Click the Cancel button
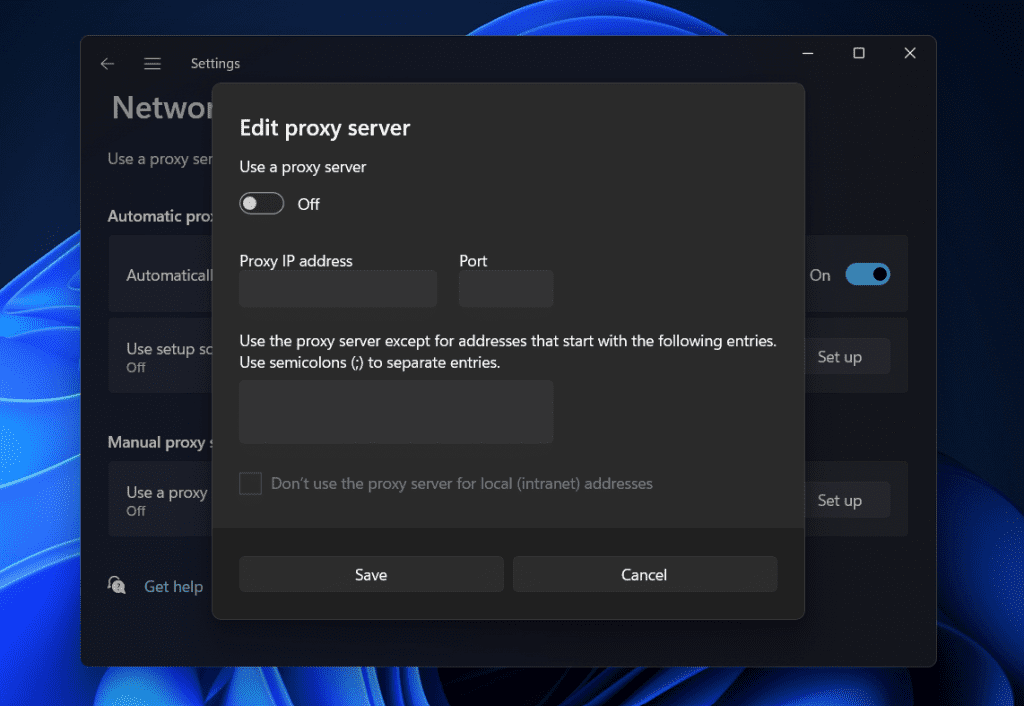This screenshot has height=706, width=1024. [x=644, y=574]
